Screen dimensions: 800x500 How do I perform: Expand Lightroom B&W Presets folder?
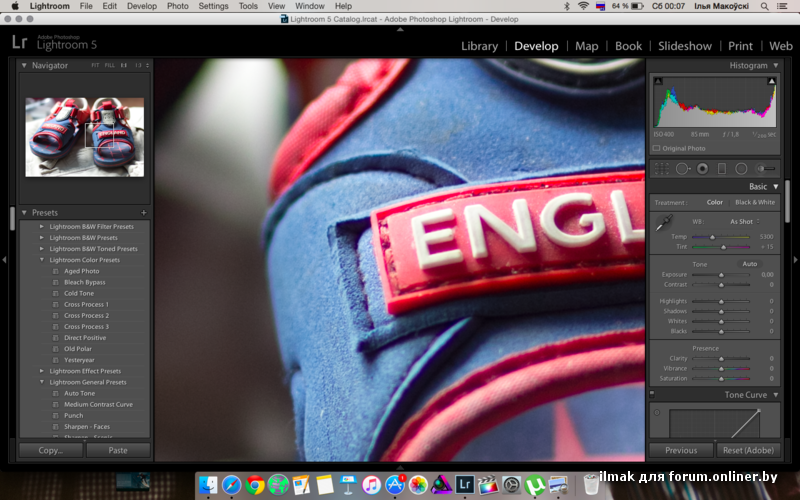pos(42,237)
